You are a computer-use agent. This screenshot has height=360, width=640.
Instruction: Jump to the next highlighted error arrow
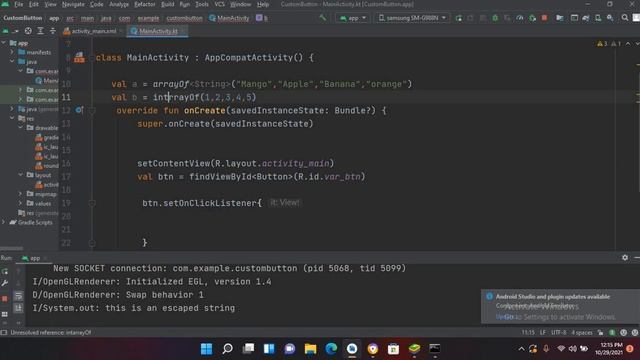[x=637, y=44]
